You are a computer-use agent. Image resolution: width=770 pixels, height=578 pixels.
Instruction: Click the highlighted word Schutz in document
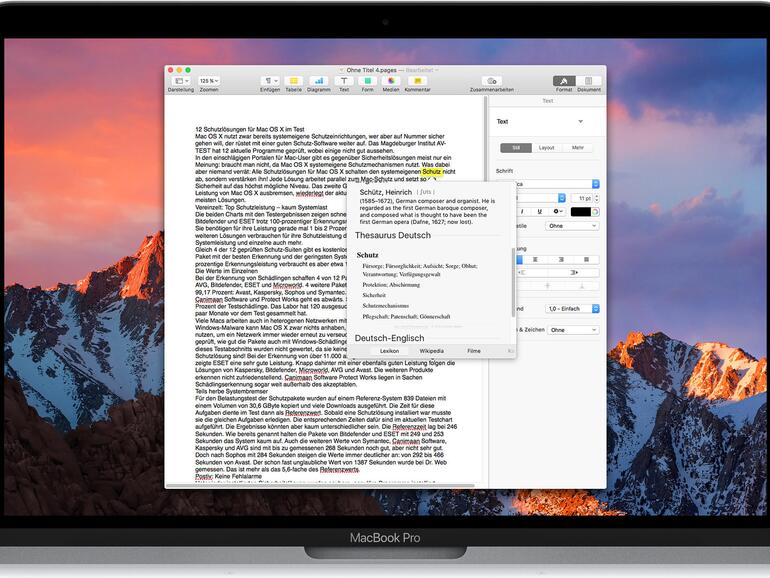pos(431,172)
